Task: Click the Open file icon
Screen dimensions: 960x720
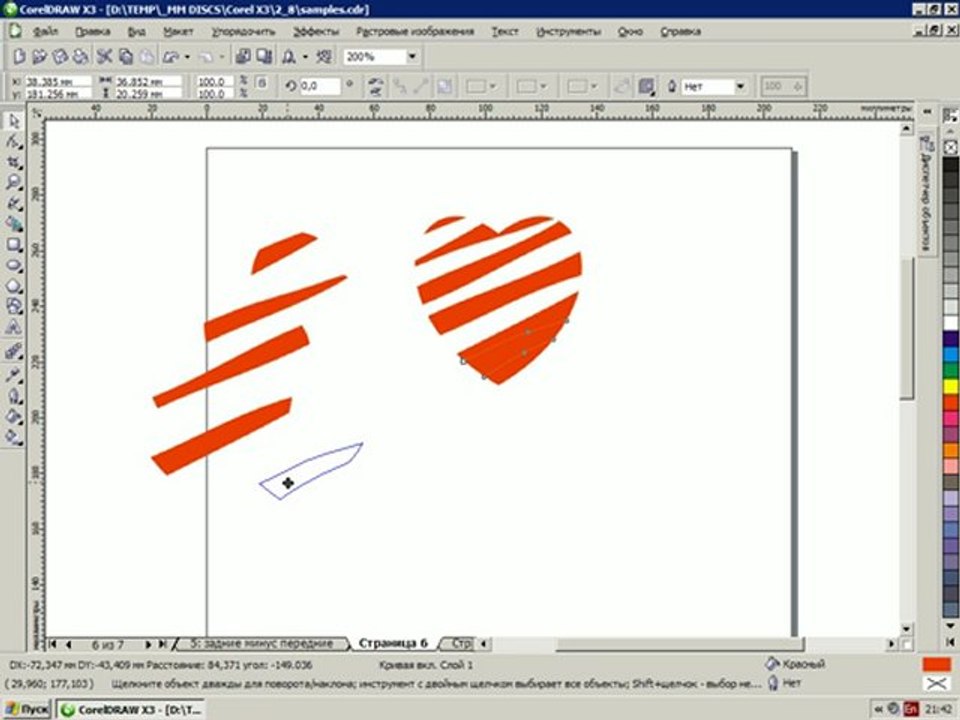Action: click(x=39, y=57)
